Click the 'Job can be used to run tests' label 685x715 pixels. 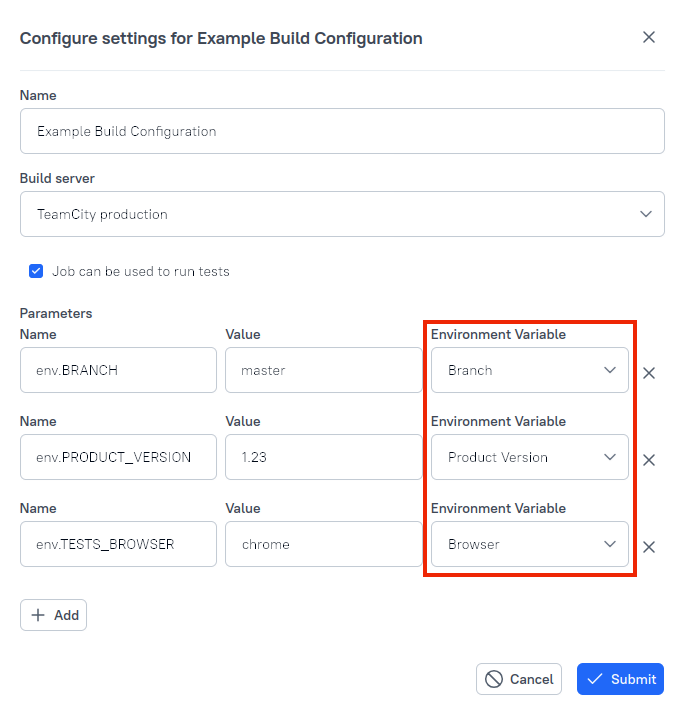coord(140,271)
